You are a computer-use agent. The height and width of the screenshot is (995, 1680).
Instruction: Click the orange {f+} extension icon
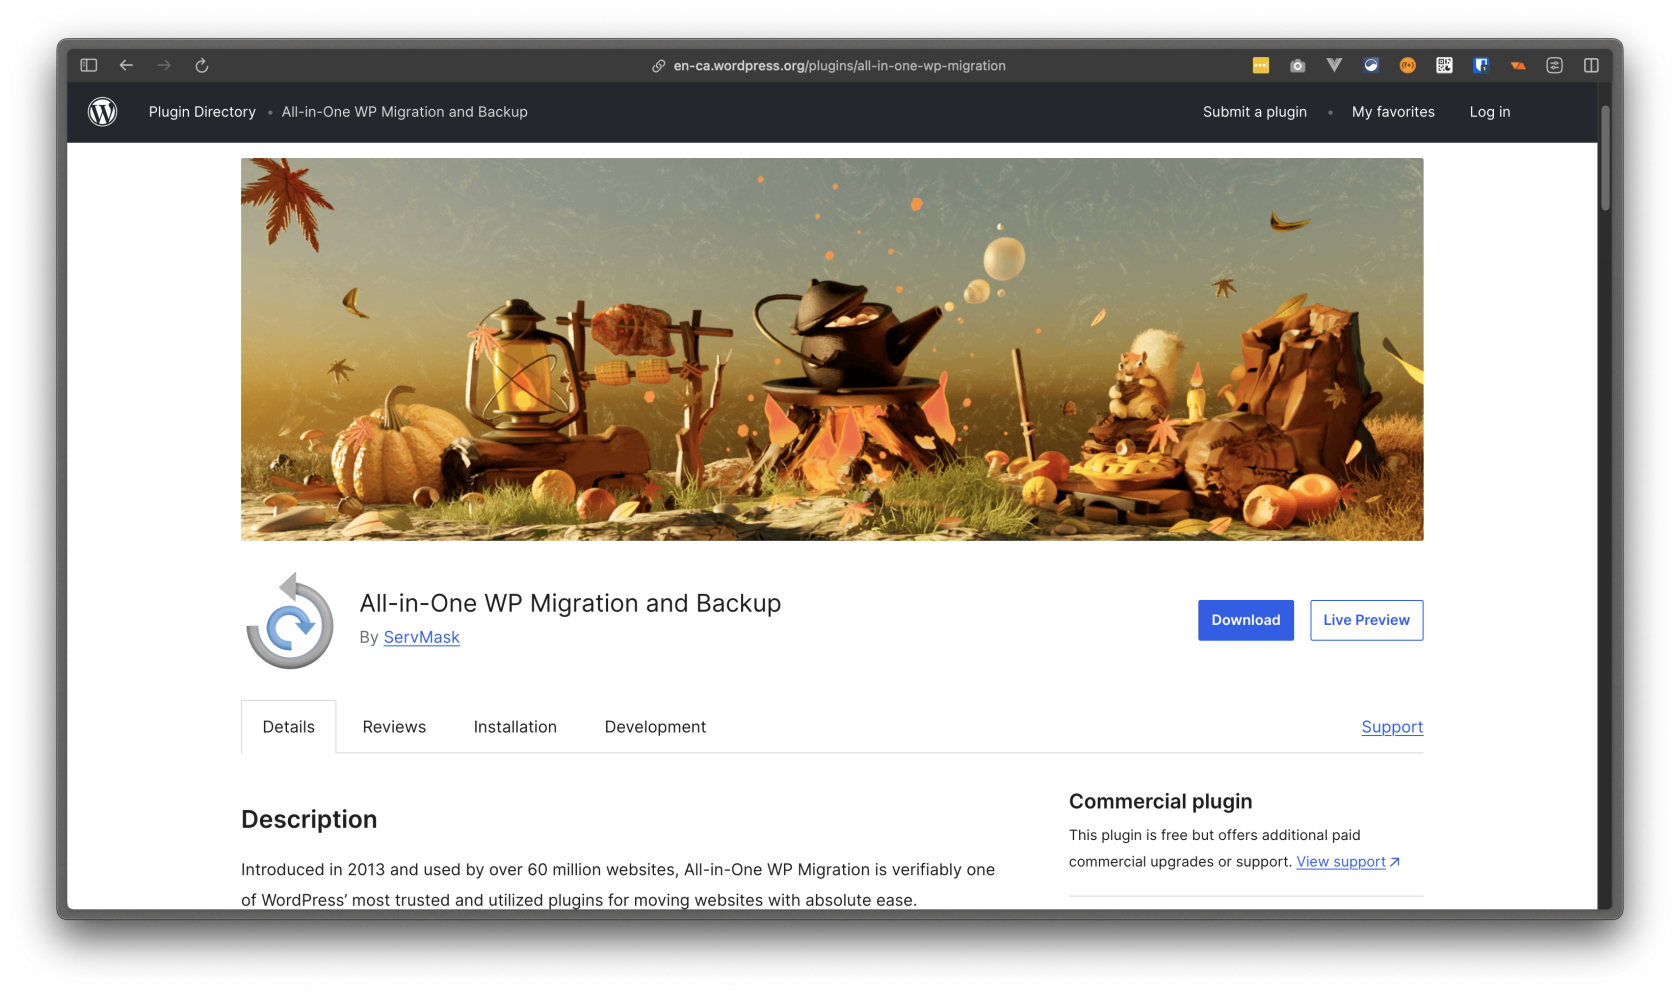click(1407, 66)
